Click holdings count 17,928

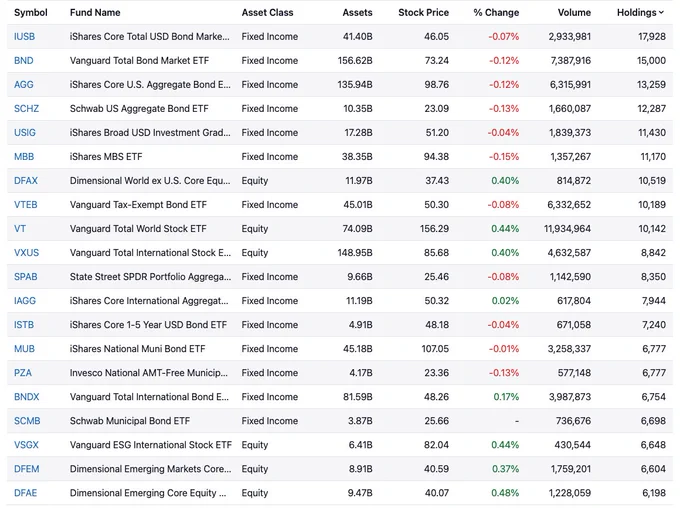coord(652,36)
